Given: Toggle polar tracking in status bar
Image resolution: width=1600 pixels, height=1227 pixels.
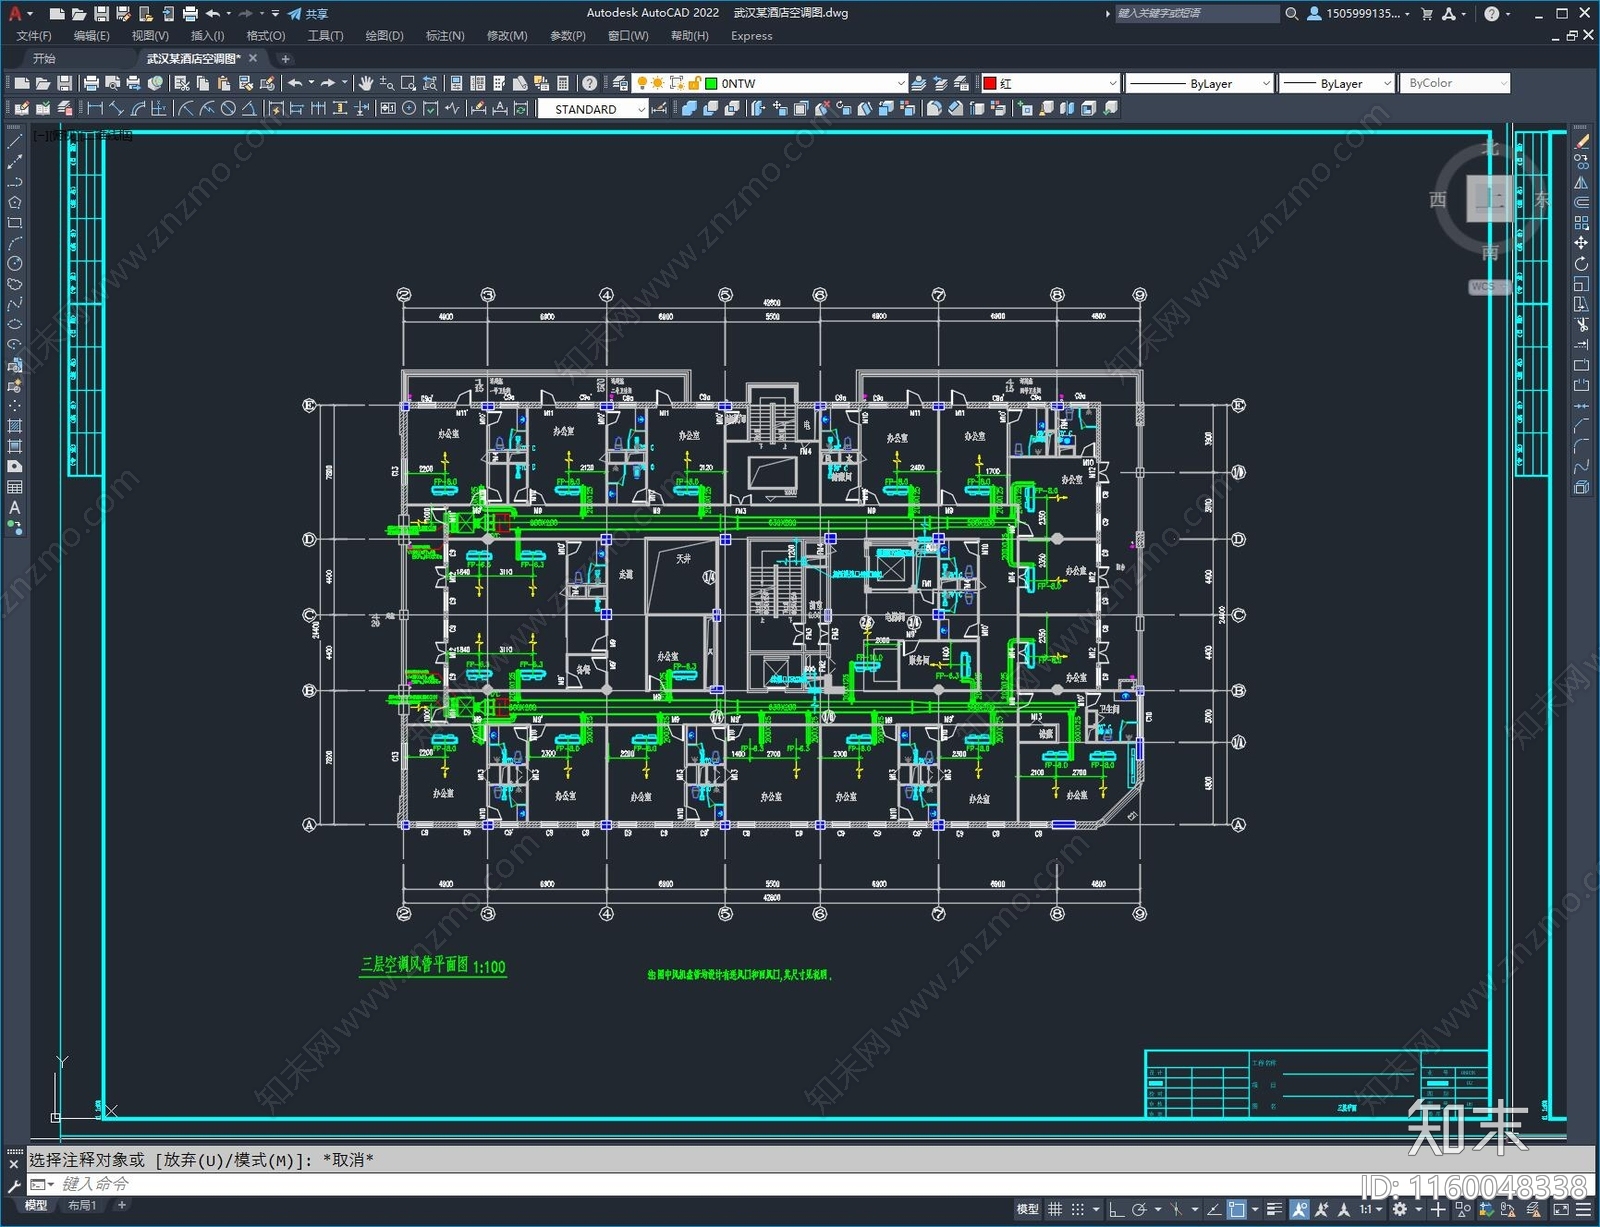Looking at the screenshot, I should point(1139,1209).
